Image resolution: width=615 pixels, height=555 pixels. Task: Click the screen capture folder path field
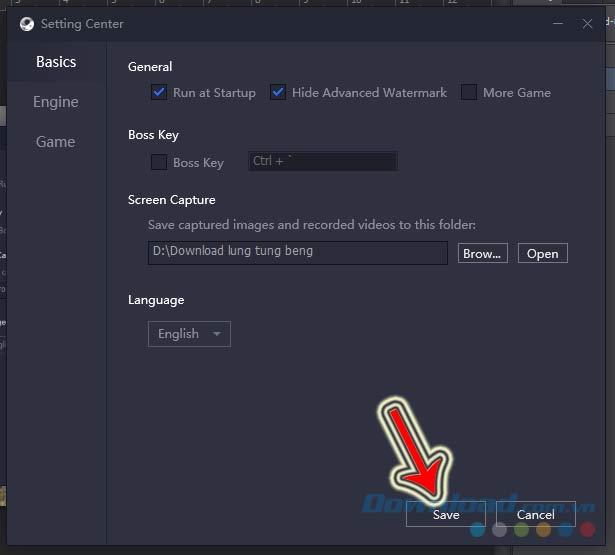pos(297,252)
